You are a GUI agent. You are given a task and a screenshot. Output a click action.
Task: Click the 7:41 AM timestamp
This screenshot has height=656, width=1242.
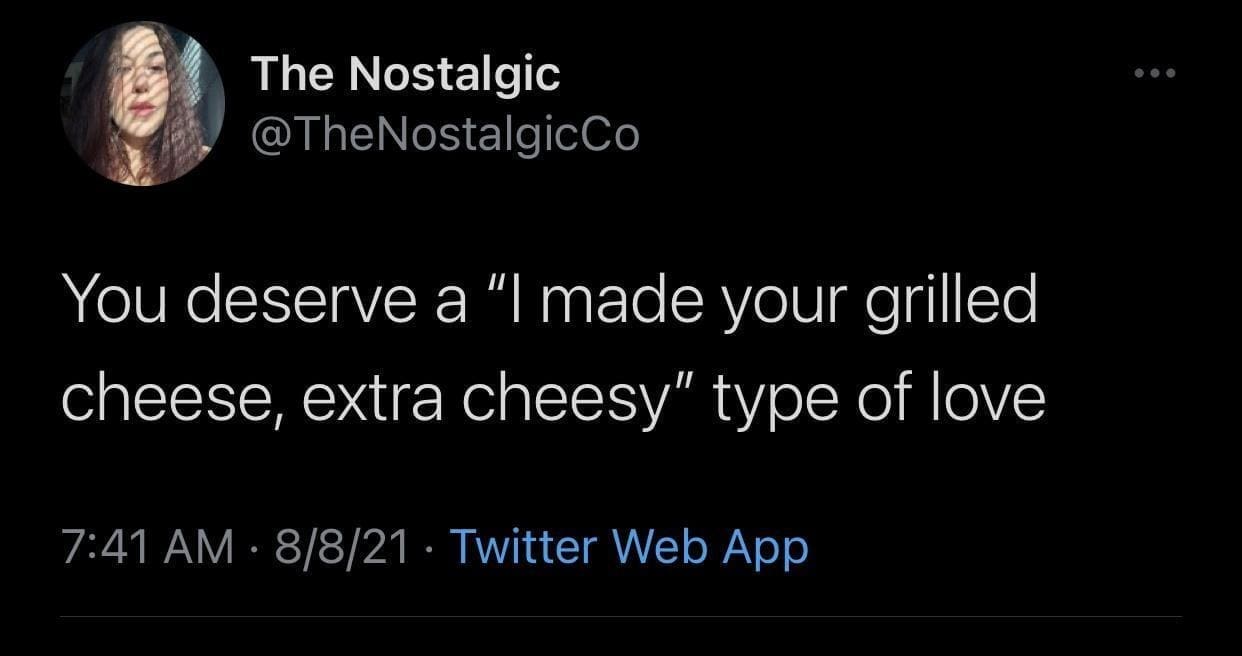146,546
